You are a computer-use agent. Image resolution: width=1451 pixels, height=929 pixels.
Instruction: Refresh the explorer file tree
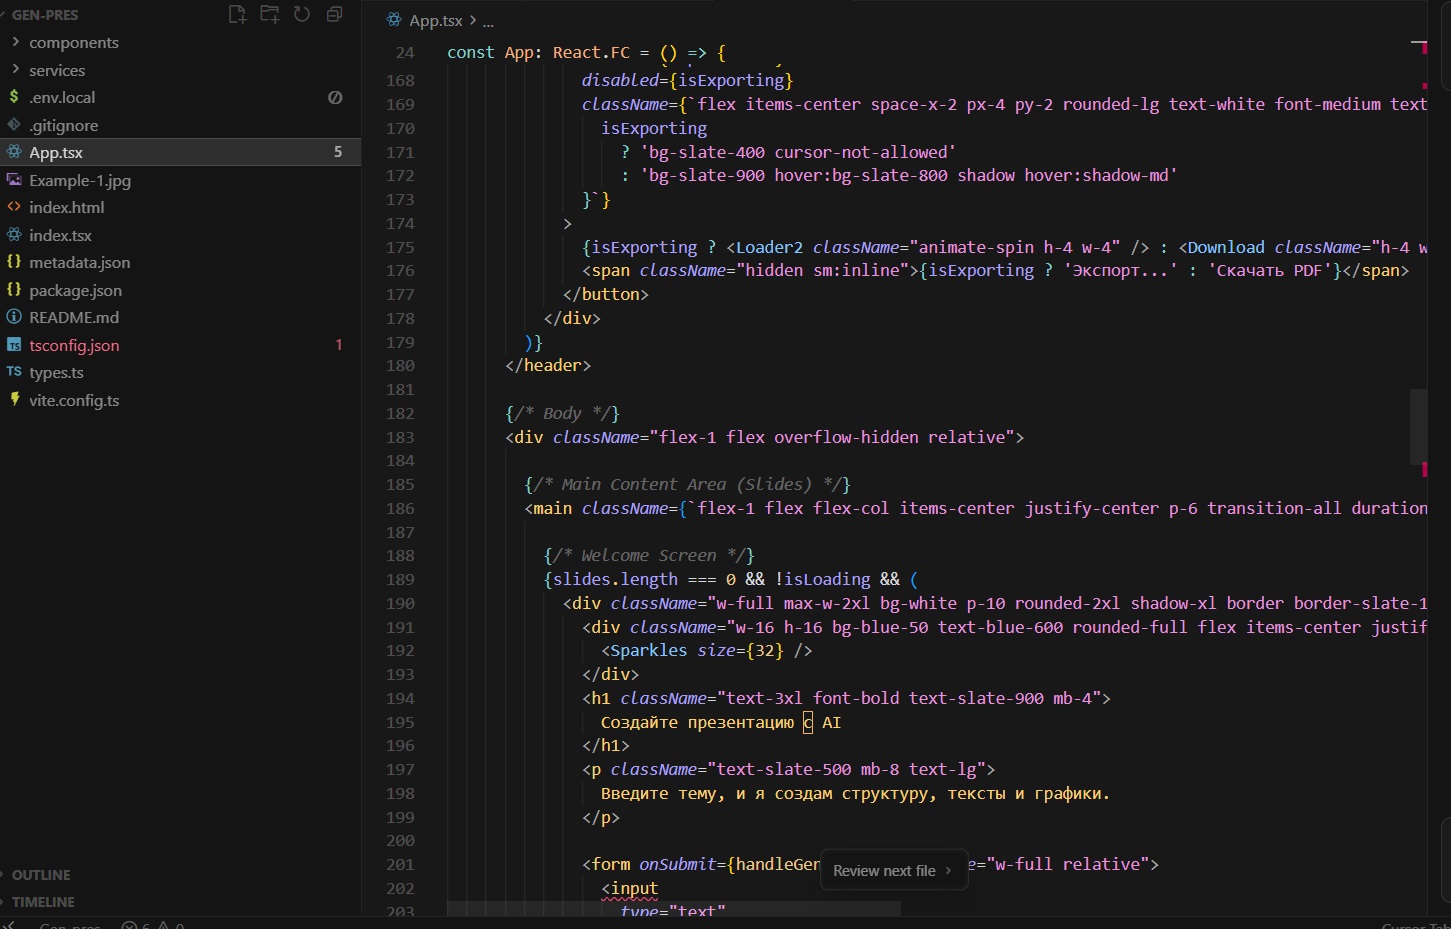[302, 14]
